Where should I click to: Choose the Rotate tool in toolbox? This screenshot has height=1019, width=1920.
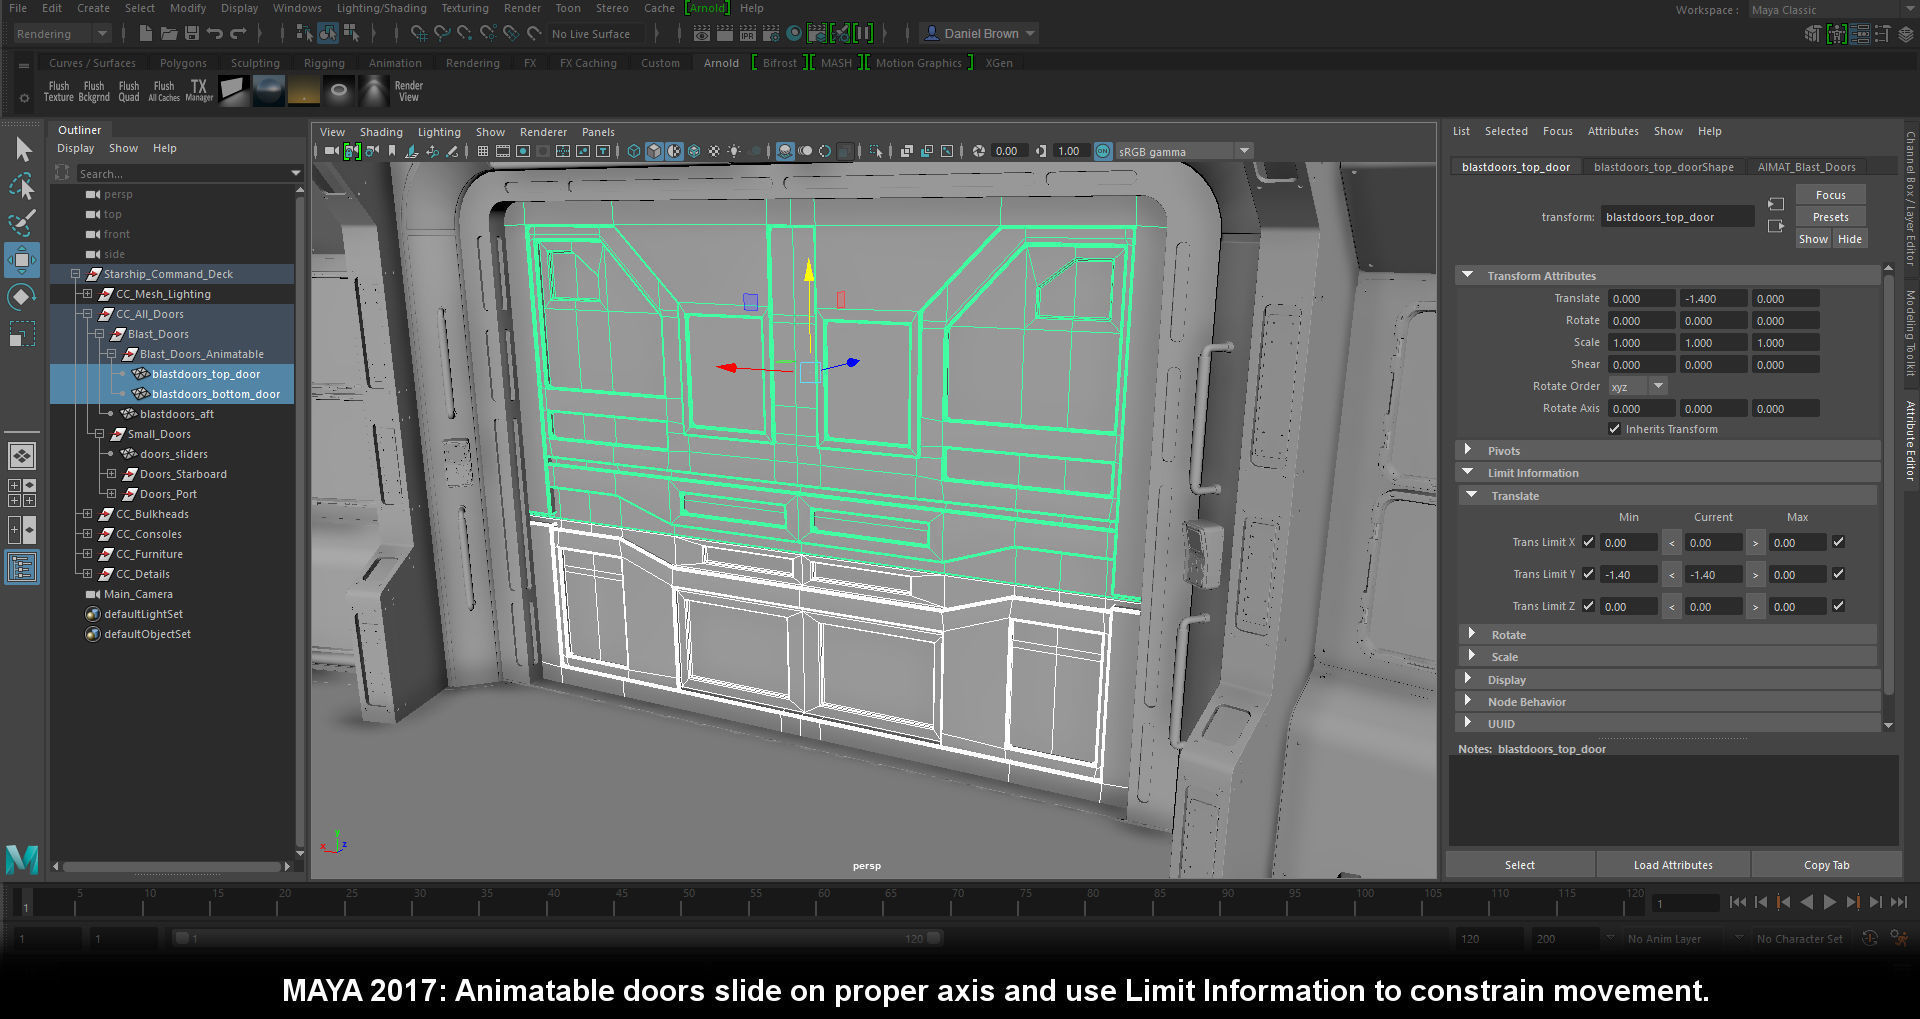pyautogui.click(x=22, y=297)
